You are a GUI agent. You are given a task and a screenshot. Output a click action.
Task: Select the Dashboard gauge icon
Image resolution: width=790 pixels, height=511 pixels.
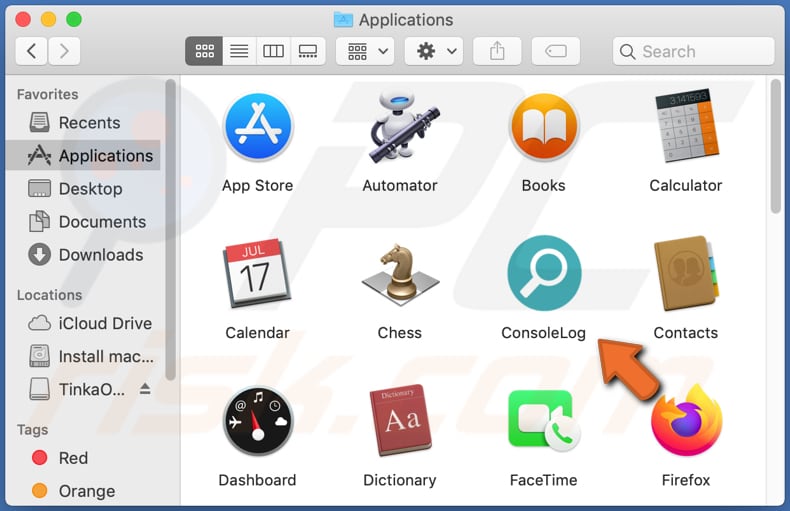[x=258, y=421]
